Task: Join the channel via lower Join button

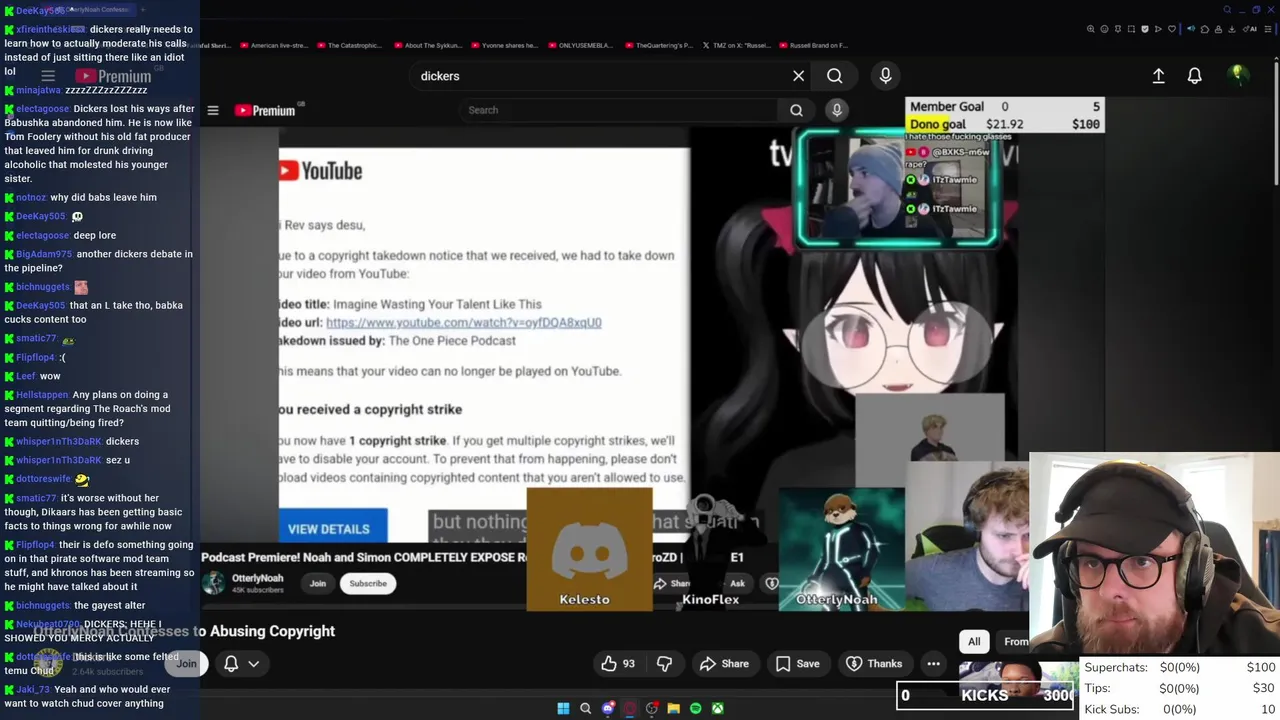Action: [187, 663]
